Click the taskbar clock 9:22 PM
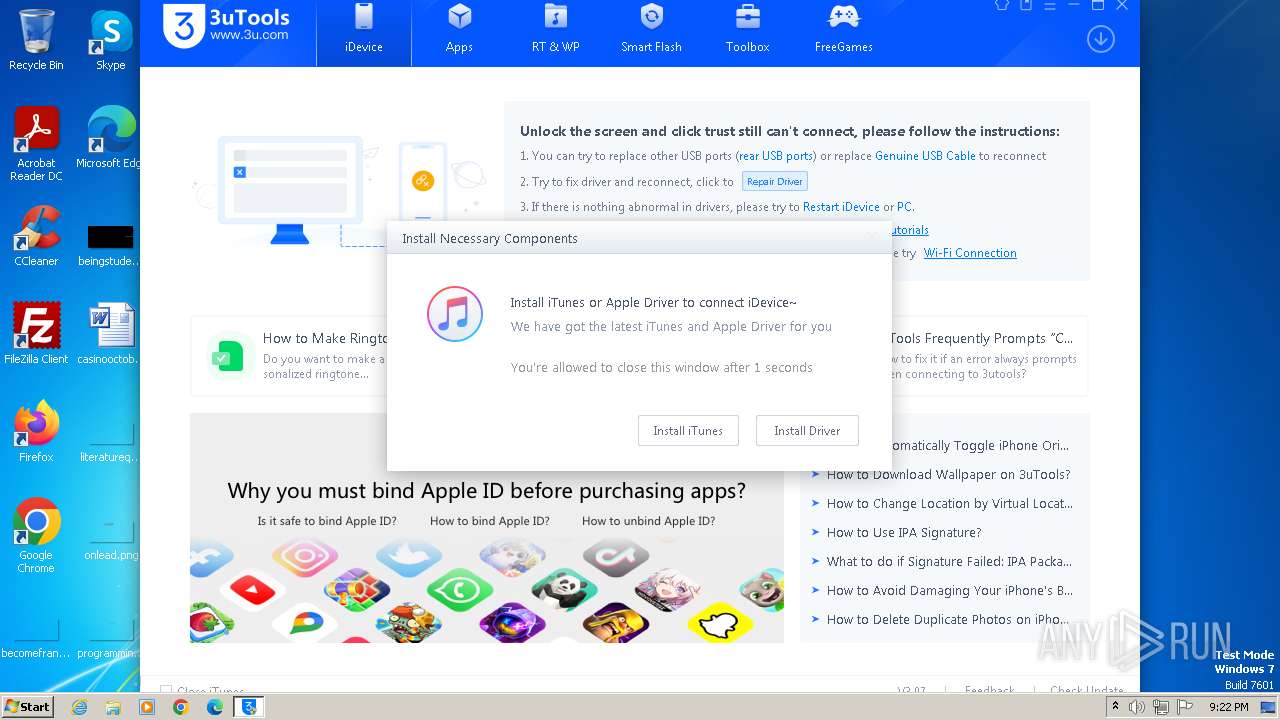 [1228, 707]
